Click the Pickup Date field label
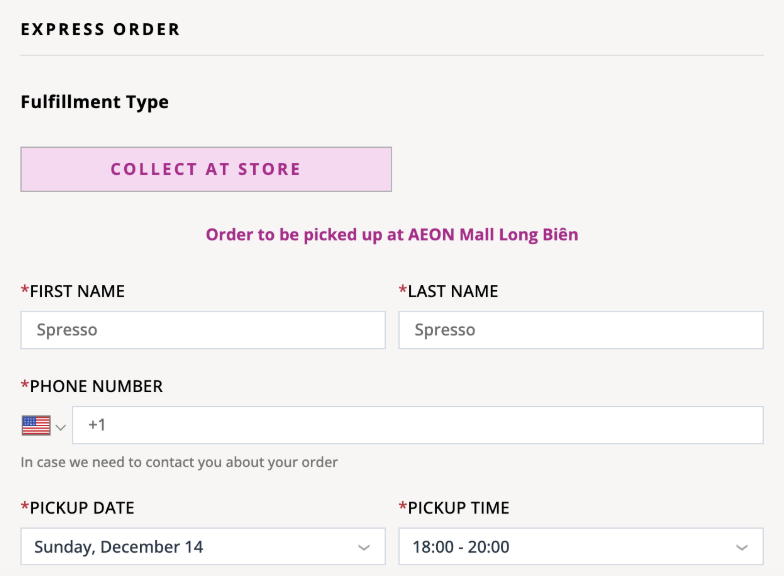This screenshot has width=784, height=576. pos(81,508)
